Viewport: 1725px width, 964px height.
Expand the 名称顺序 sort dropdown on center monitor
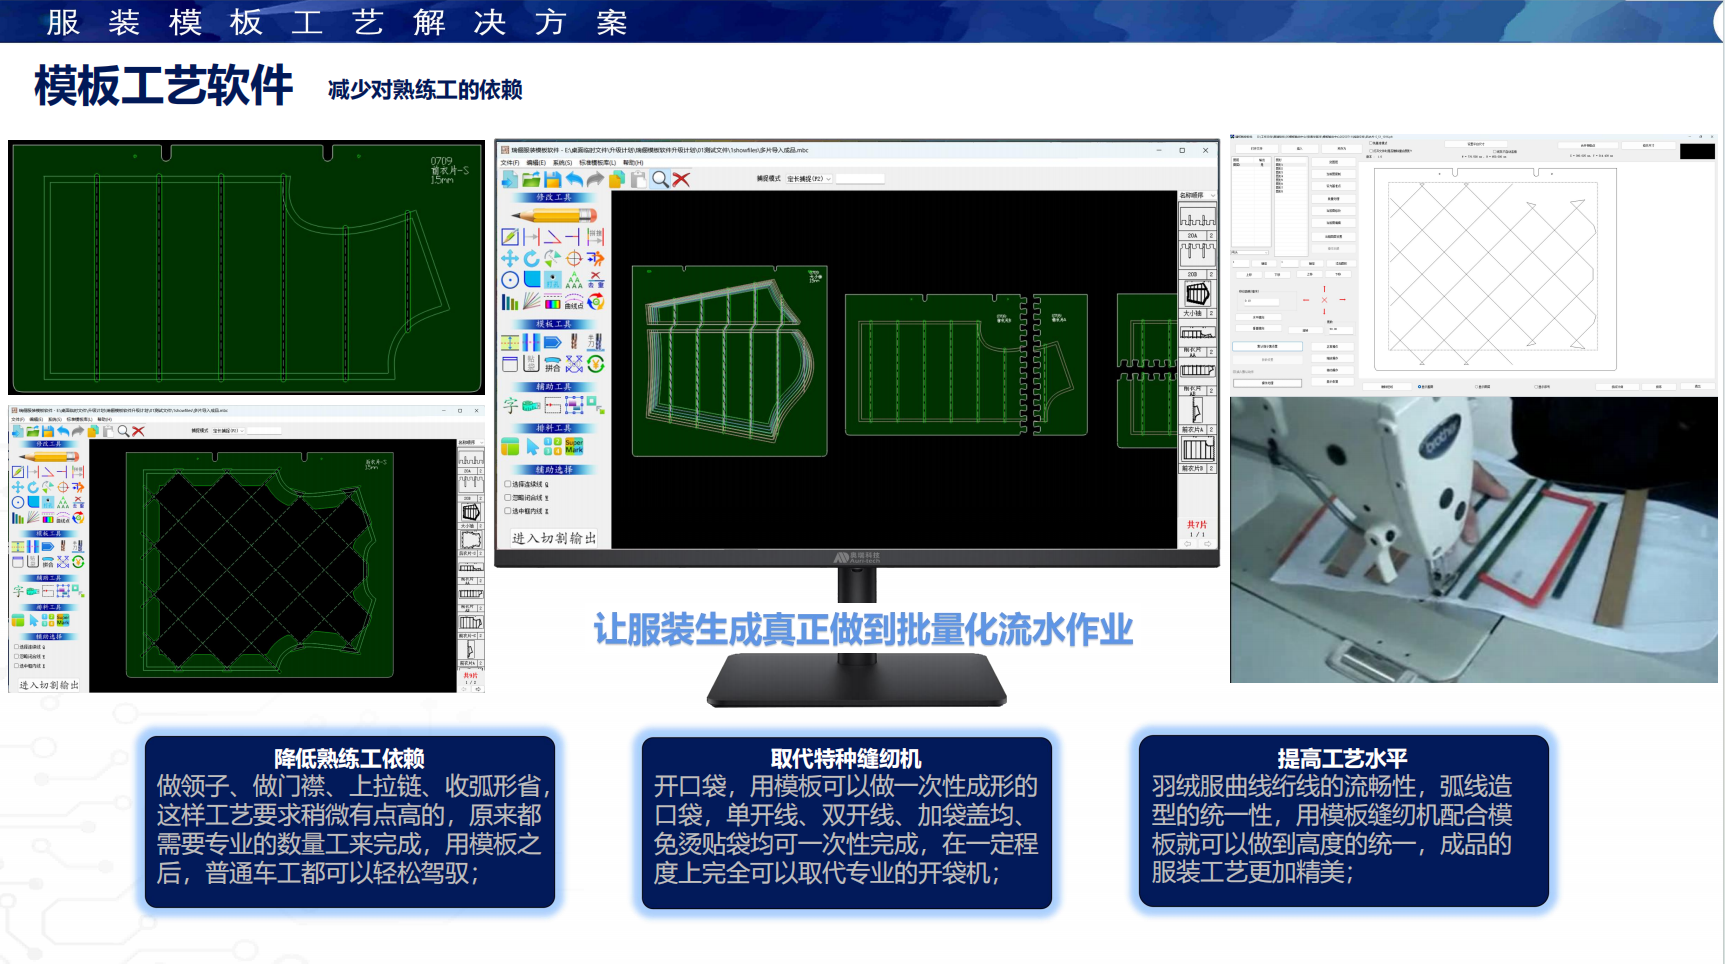pyautogui.click(x=1196, y=196)
